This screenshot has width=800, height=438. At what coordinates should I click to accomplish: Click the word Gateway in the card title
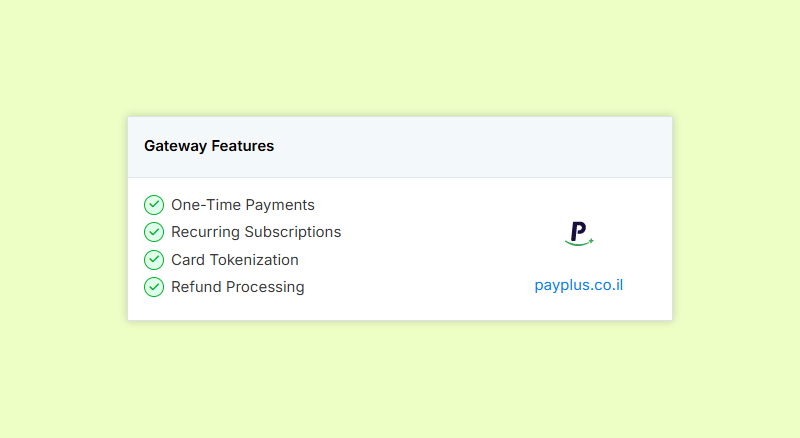(x=174, y=146)
